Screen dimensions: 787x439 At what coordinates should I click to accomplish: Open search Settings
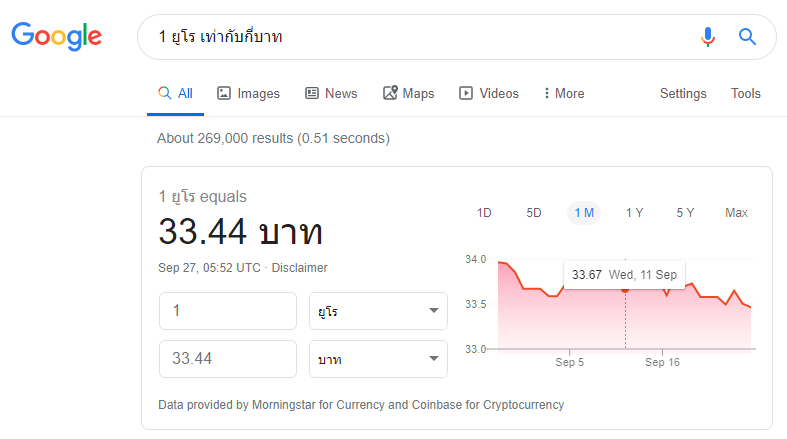tap(683, 93)
